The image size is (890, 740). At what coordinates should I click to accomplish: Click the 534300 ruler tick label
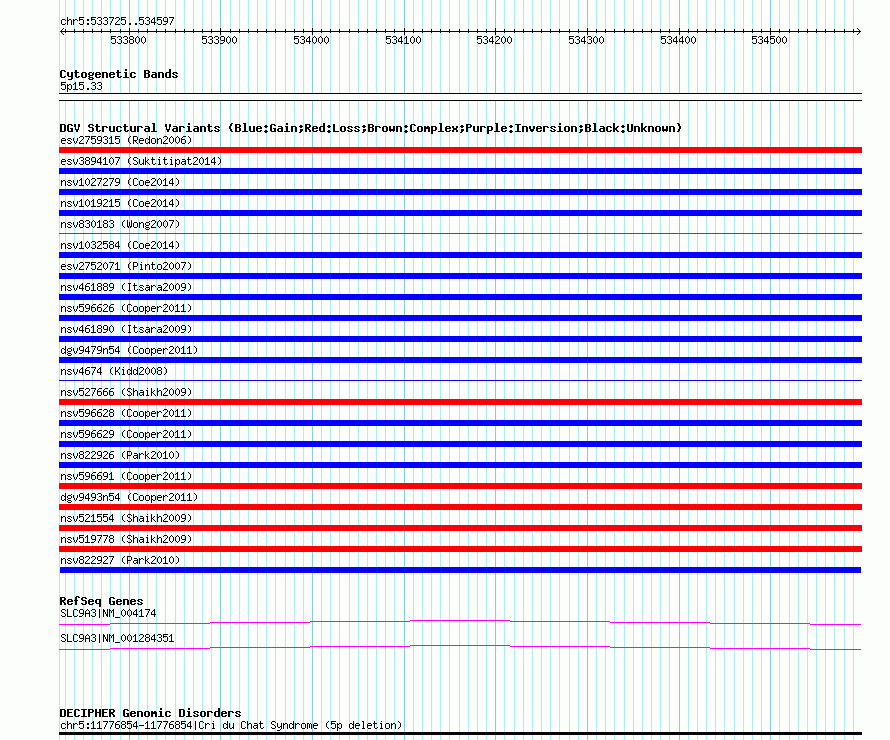(x=586, y=40)
